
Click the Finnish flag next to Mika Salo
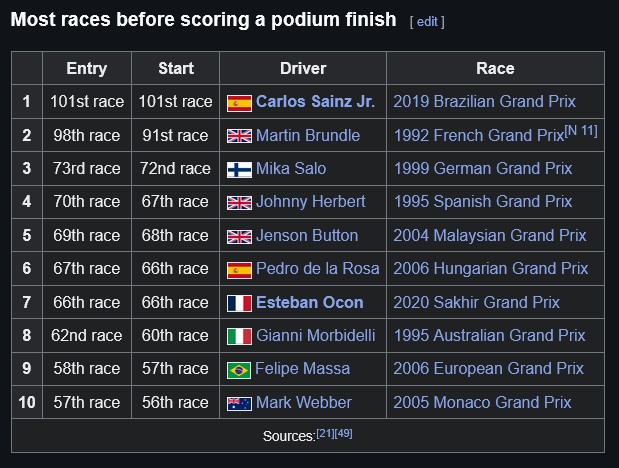239,170
